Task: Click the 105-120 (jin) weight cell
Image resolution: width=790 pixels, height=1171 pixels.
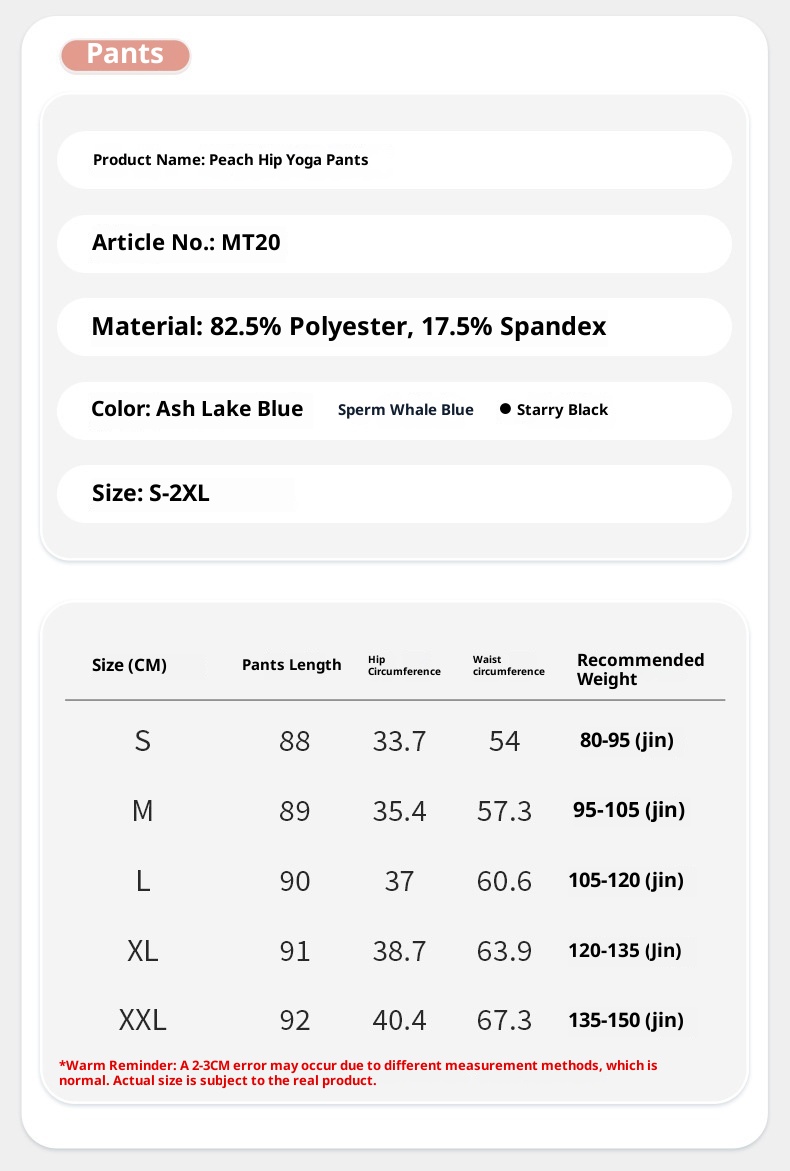Action: [x=626, y=881]
